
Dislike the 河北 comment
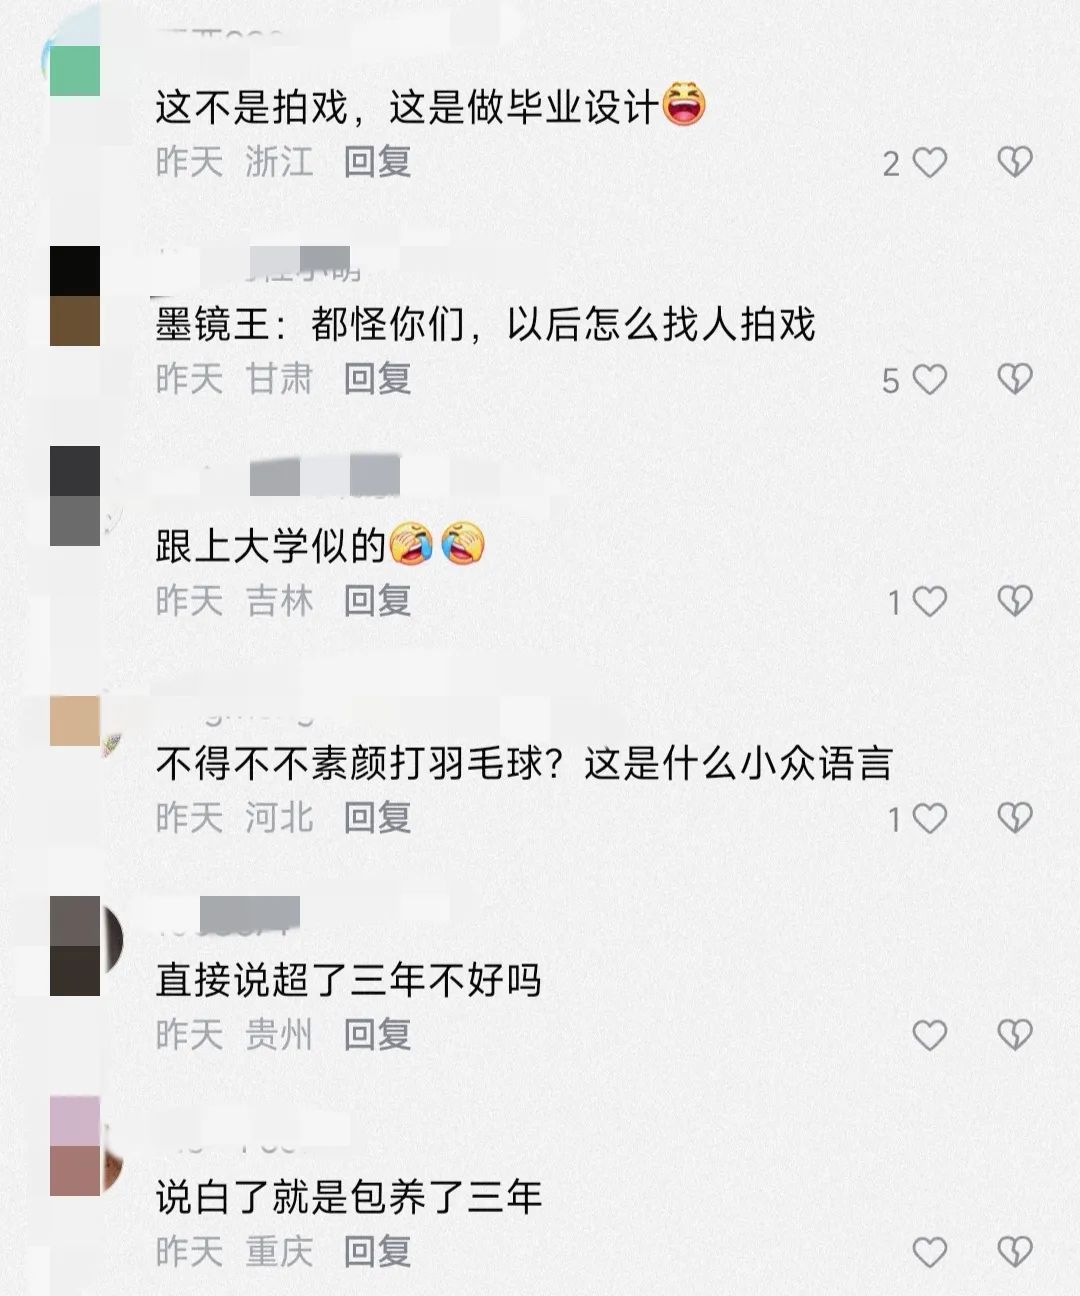click(1015, 818)
